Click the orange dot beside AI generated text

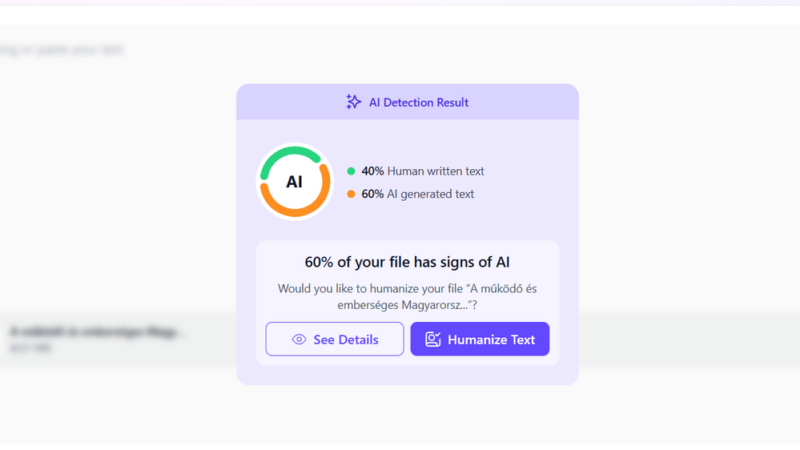[351, 194]
